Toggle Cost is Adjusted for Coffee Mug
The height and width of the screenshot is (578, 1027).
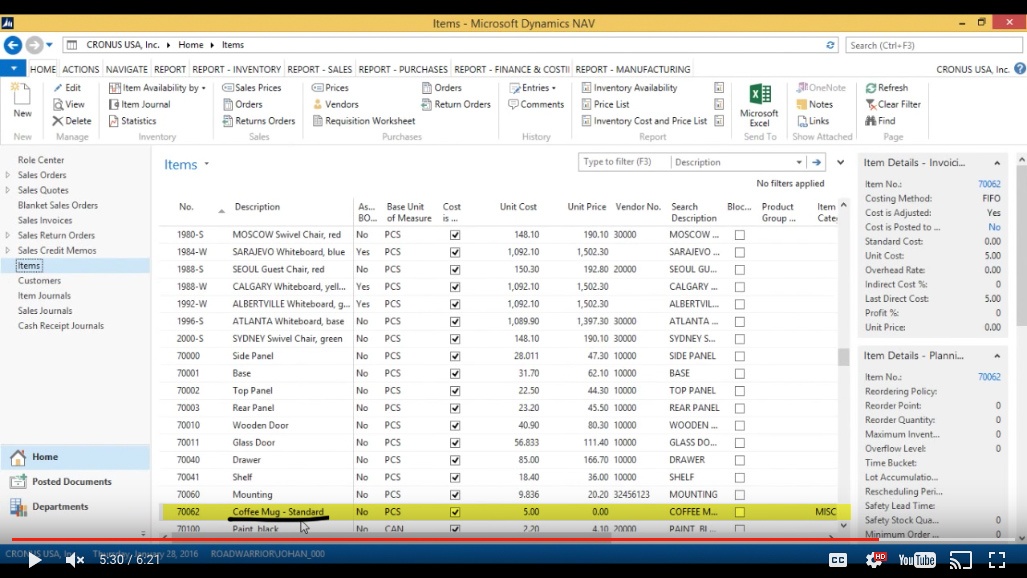(455, 512)
